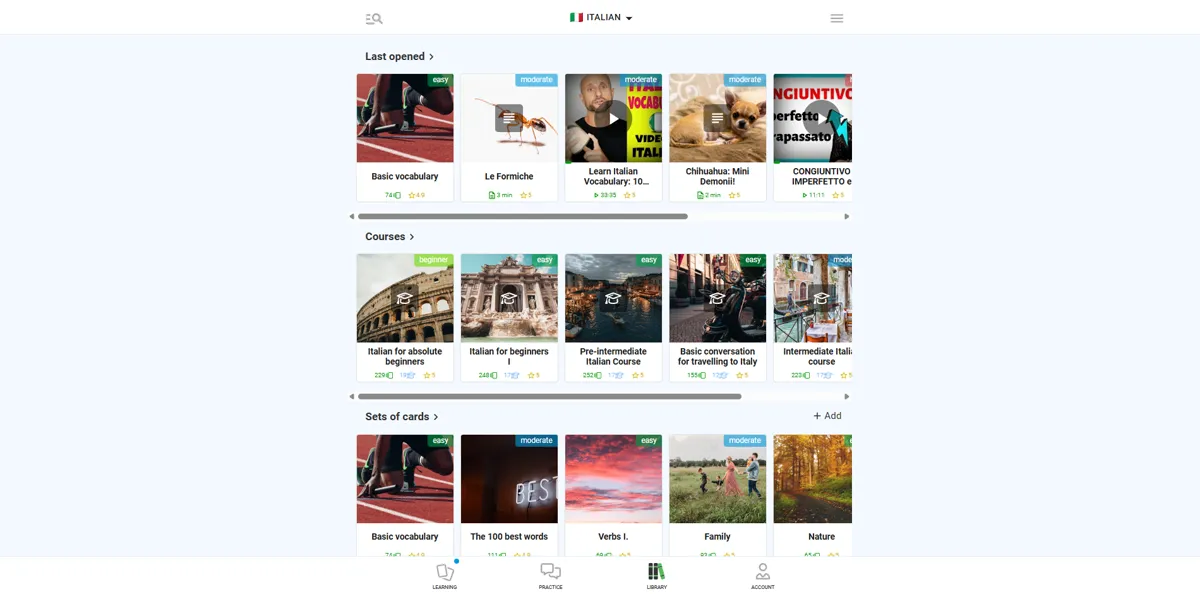Open the Verbs I. card set thumbnail
Image resolution: width=1200 pixels, height=594 pixels.
point(613,478)
